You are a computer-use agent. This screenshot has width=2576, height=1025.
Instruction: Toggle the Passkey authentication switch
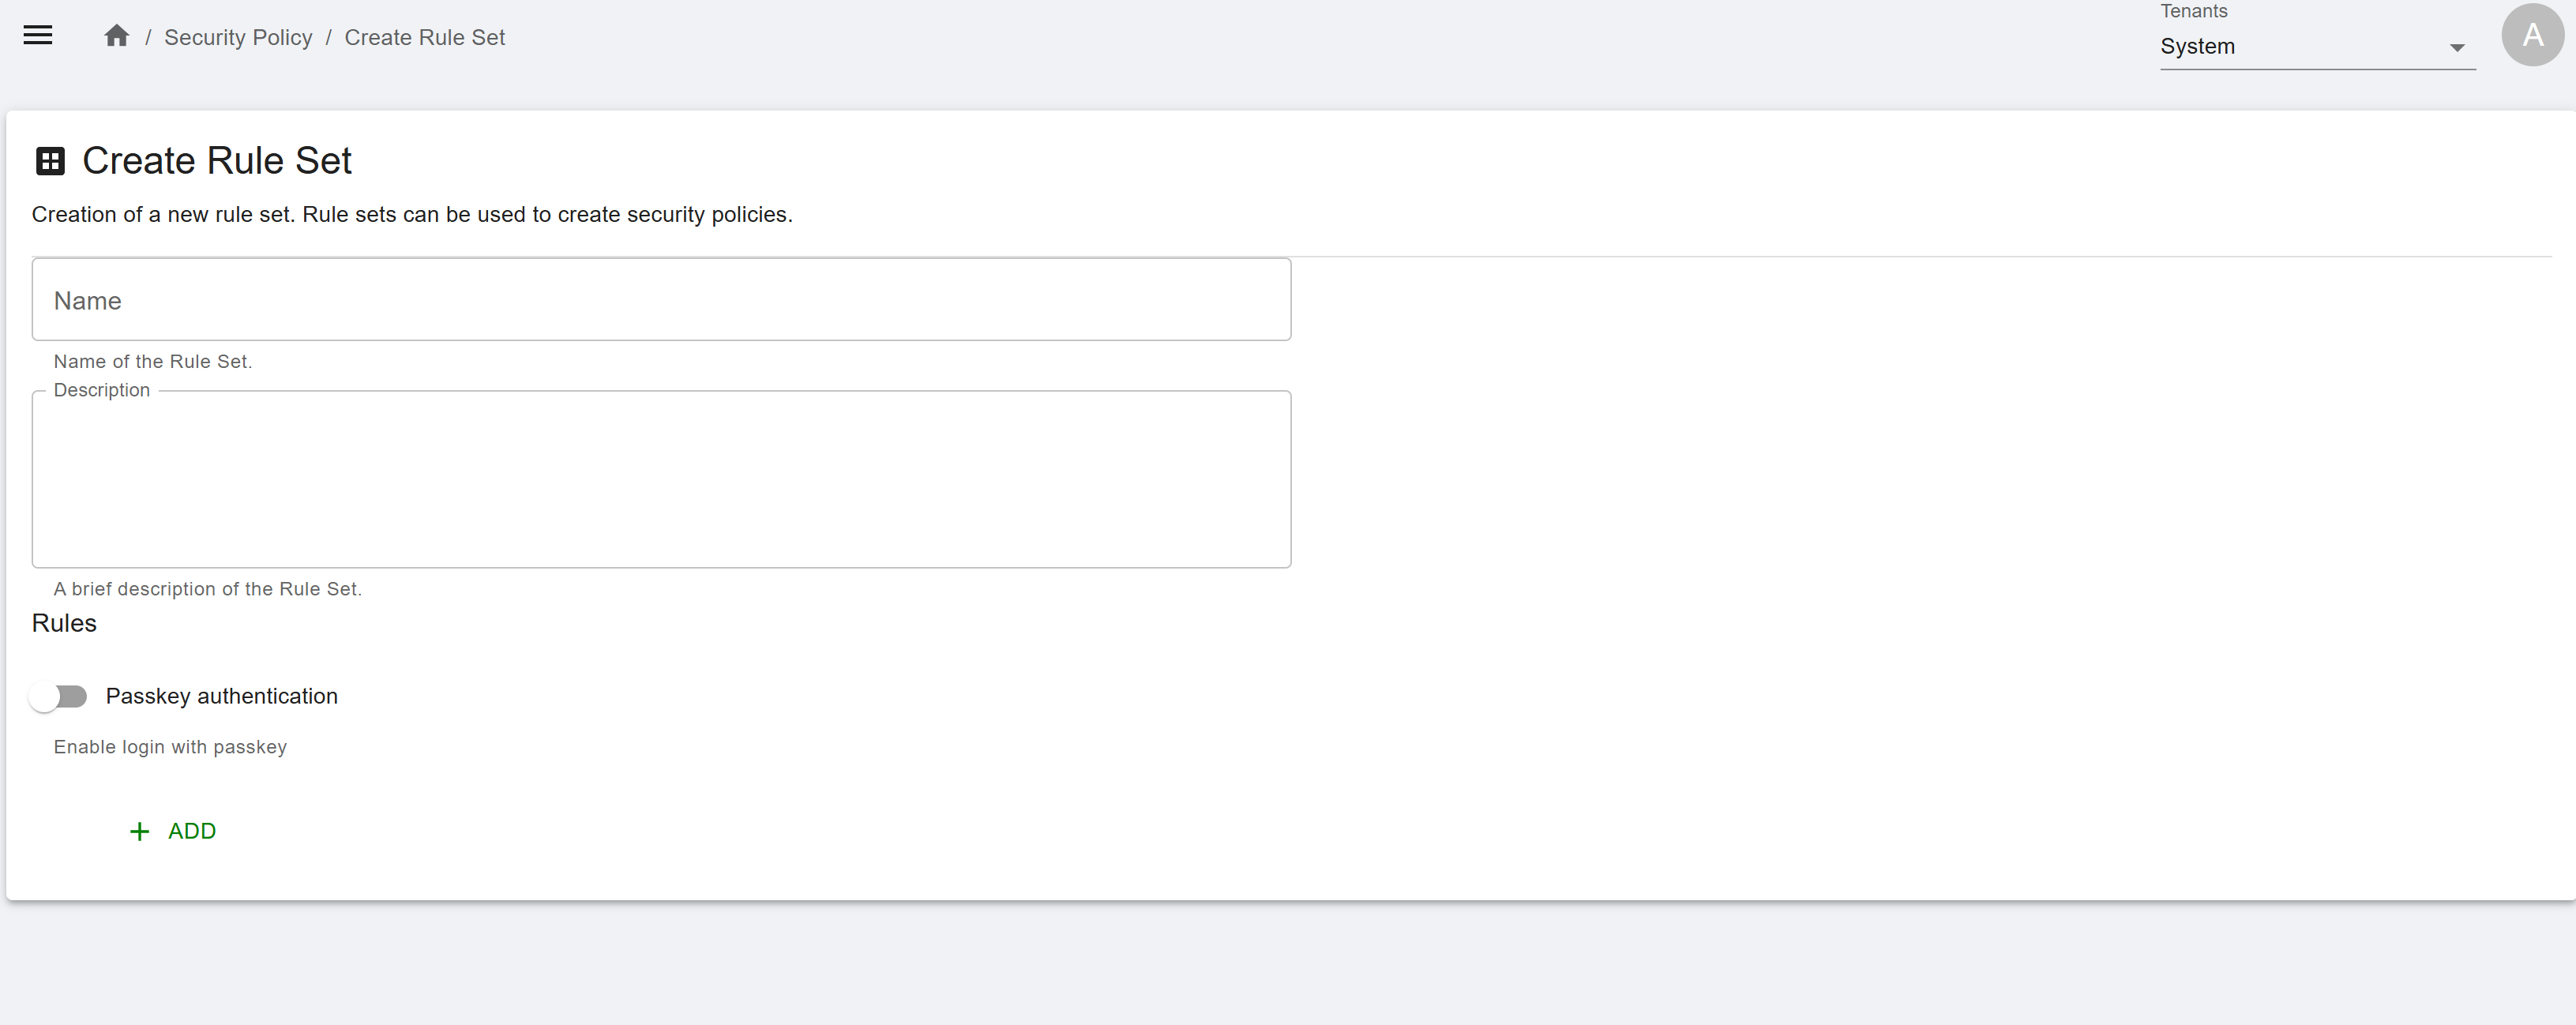(x=58, y=696)
